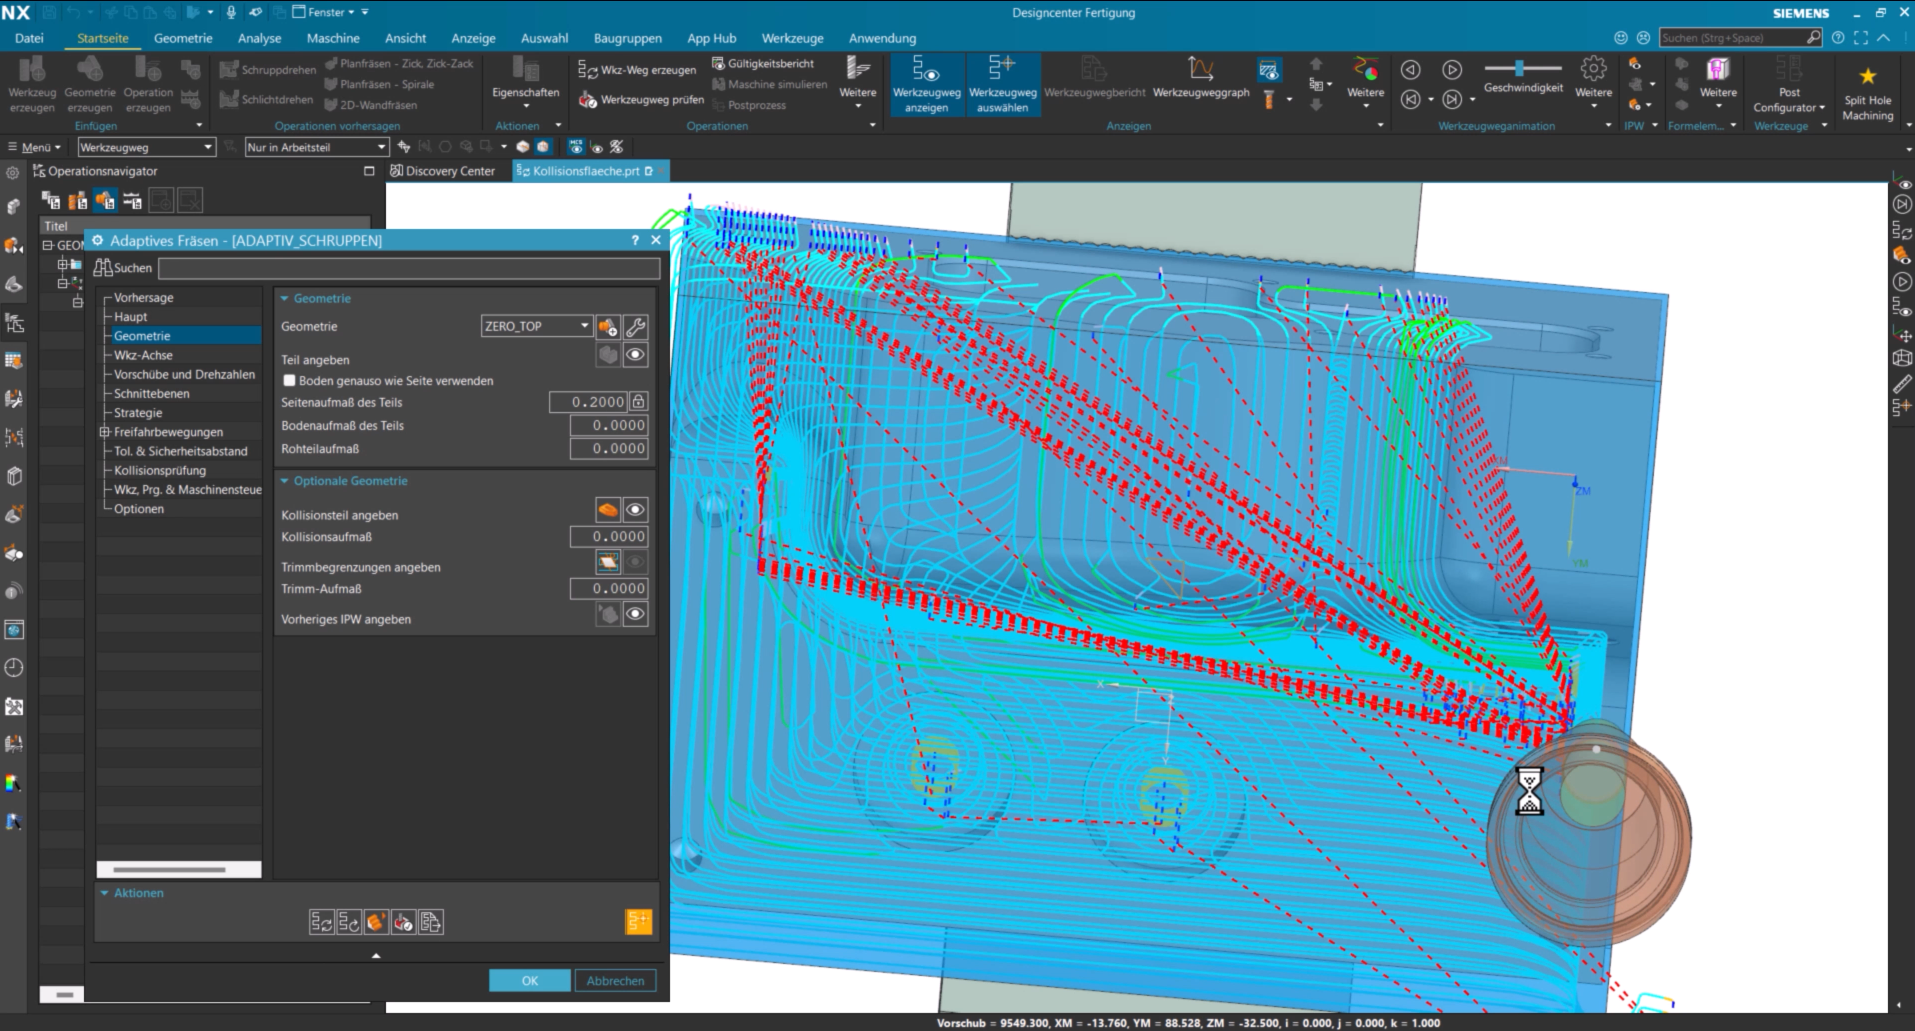Click the generate icon in Aktionen

pos(321,922)
